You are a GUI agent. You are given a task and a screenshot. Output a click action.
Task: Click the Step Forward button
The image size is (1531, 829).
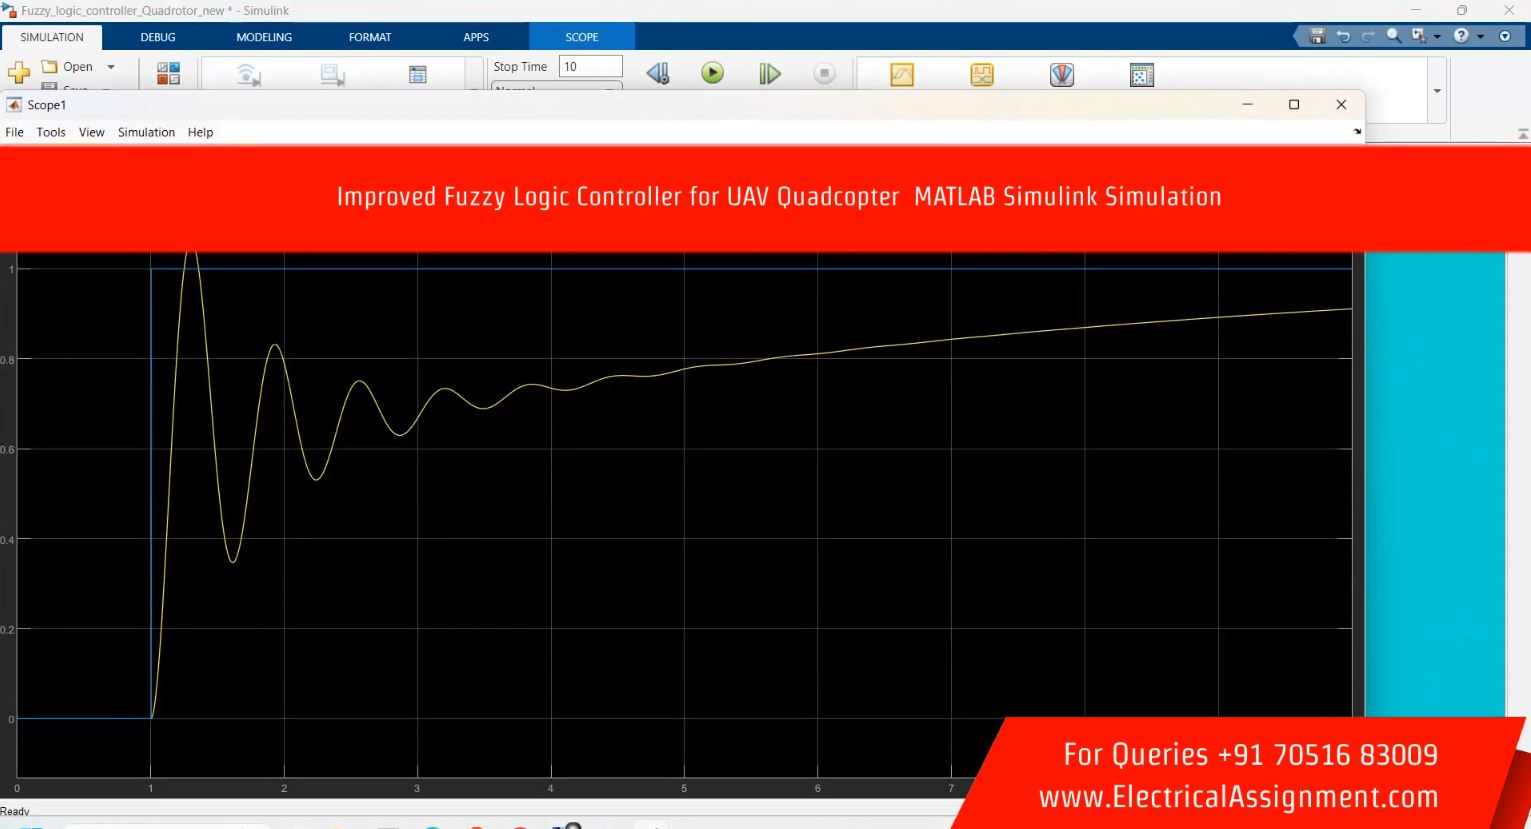[x=769, y=74]
